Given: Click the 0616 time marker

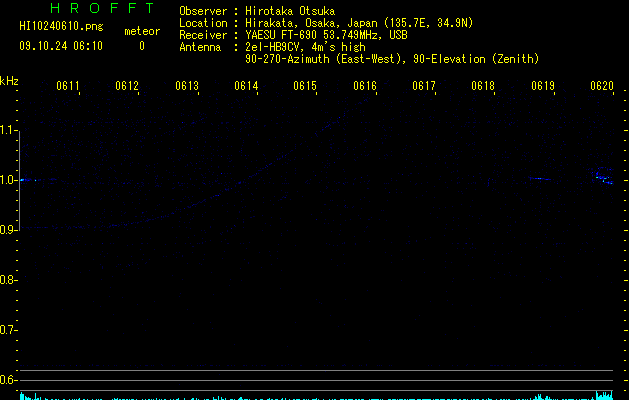Looking at the screenshot, I should pos(365,86).
